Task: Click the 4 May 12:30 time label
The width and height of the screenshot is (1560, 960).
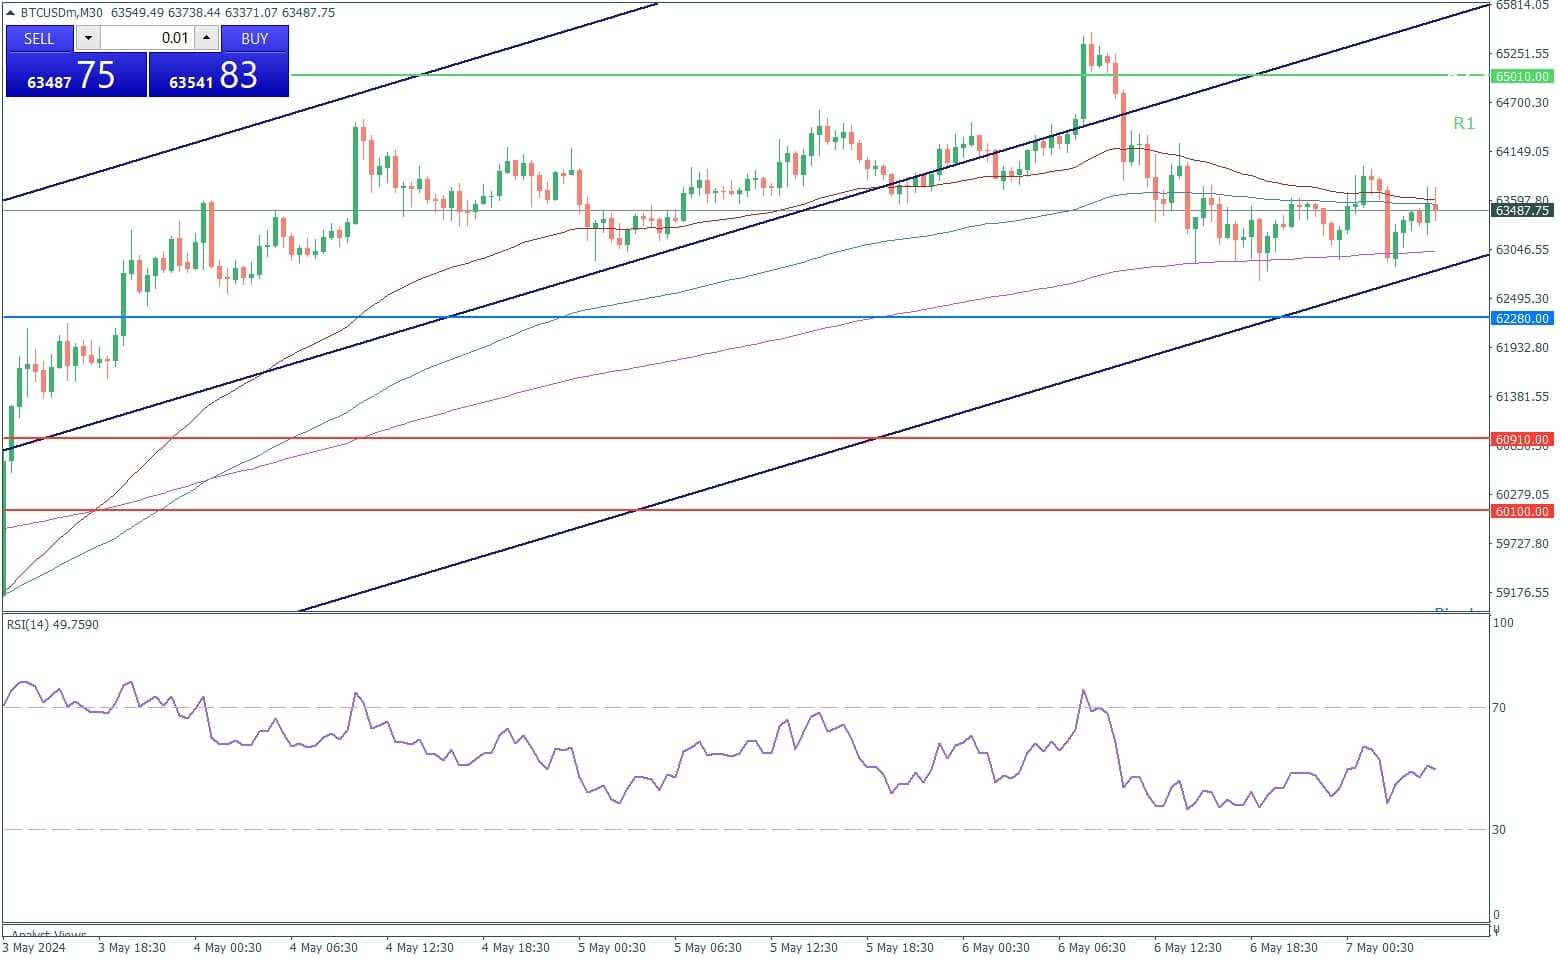Action: [420, 948]
